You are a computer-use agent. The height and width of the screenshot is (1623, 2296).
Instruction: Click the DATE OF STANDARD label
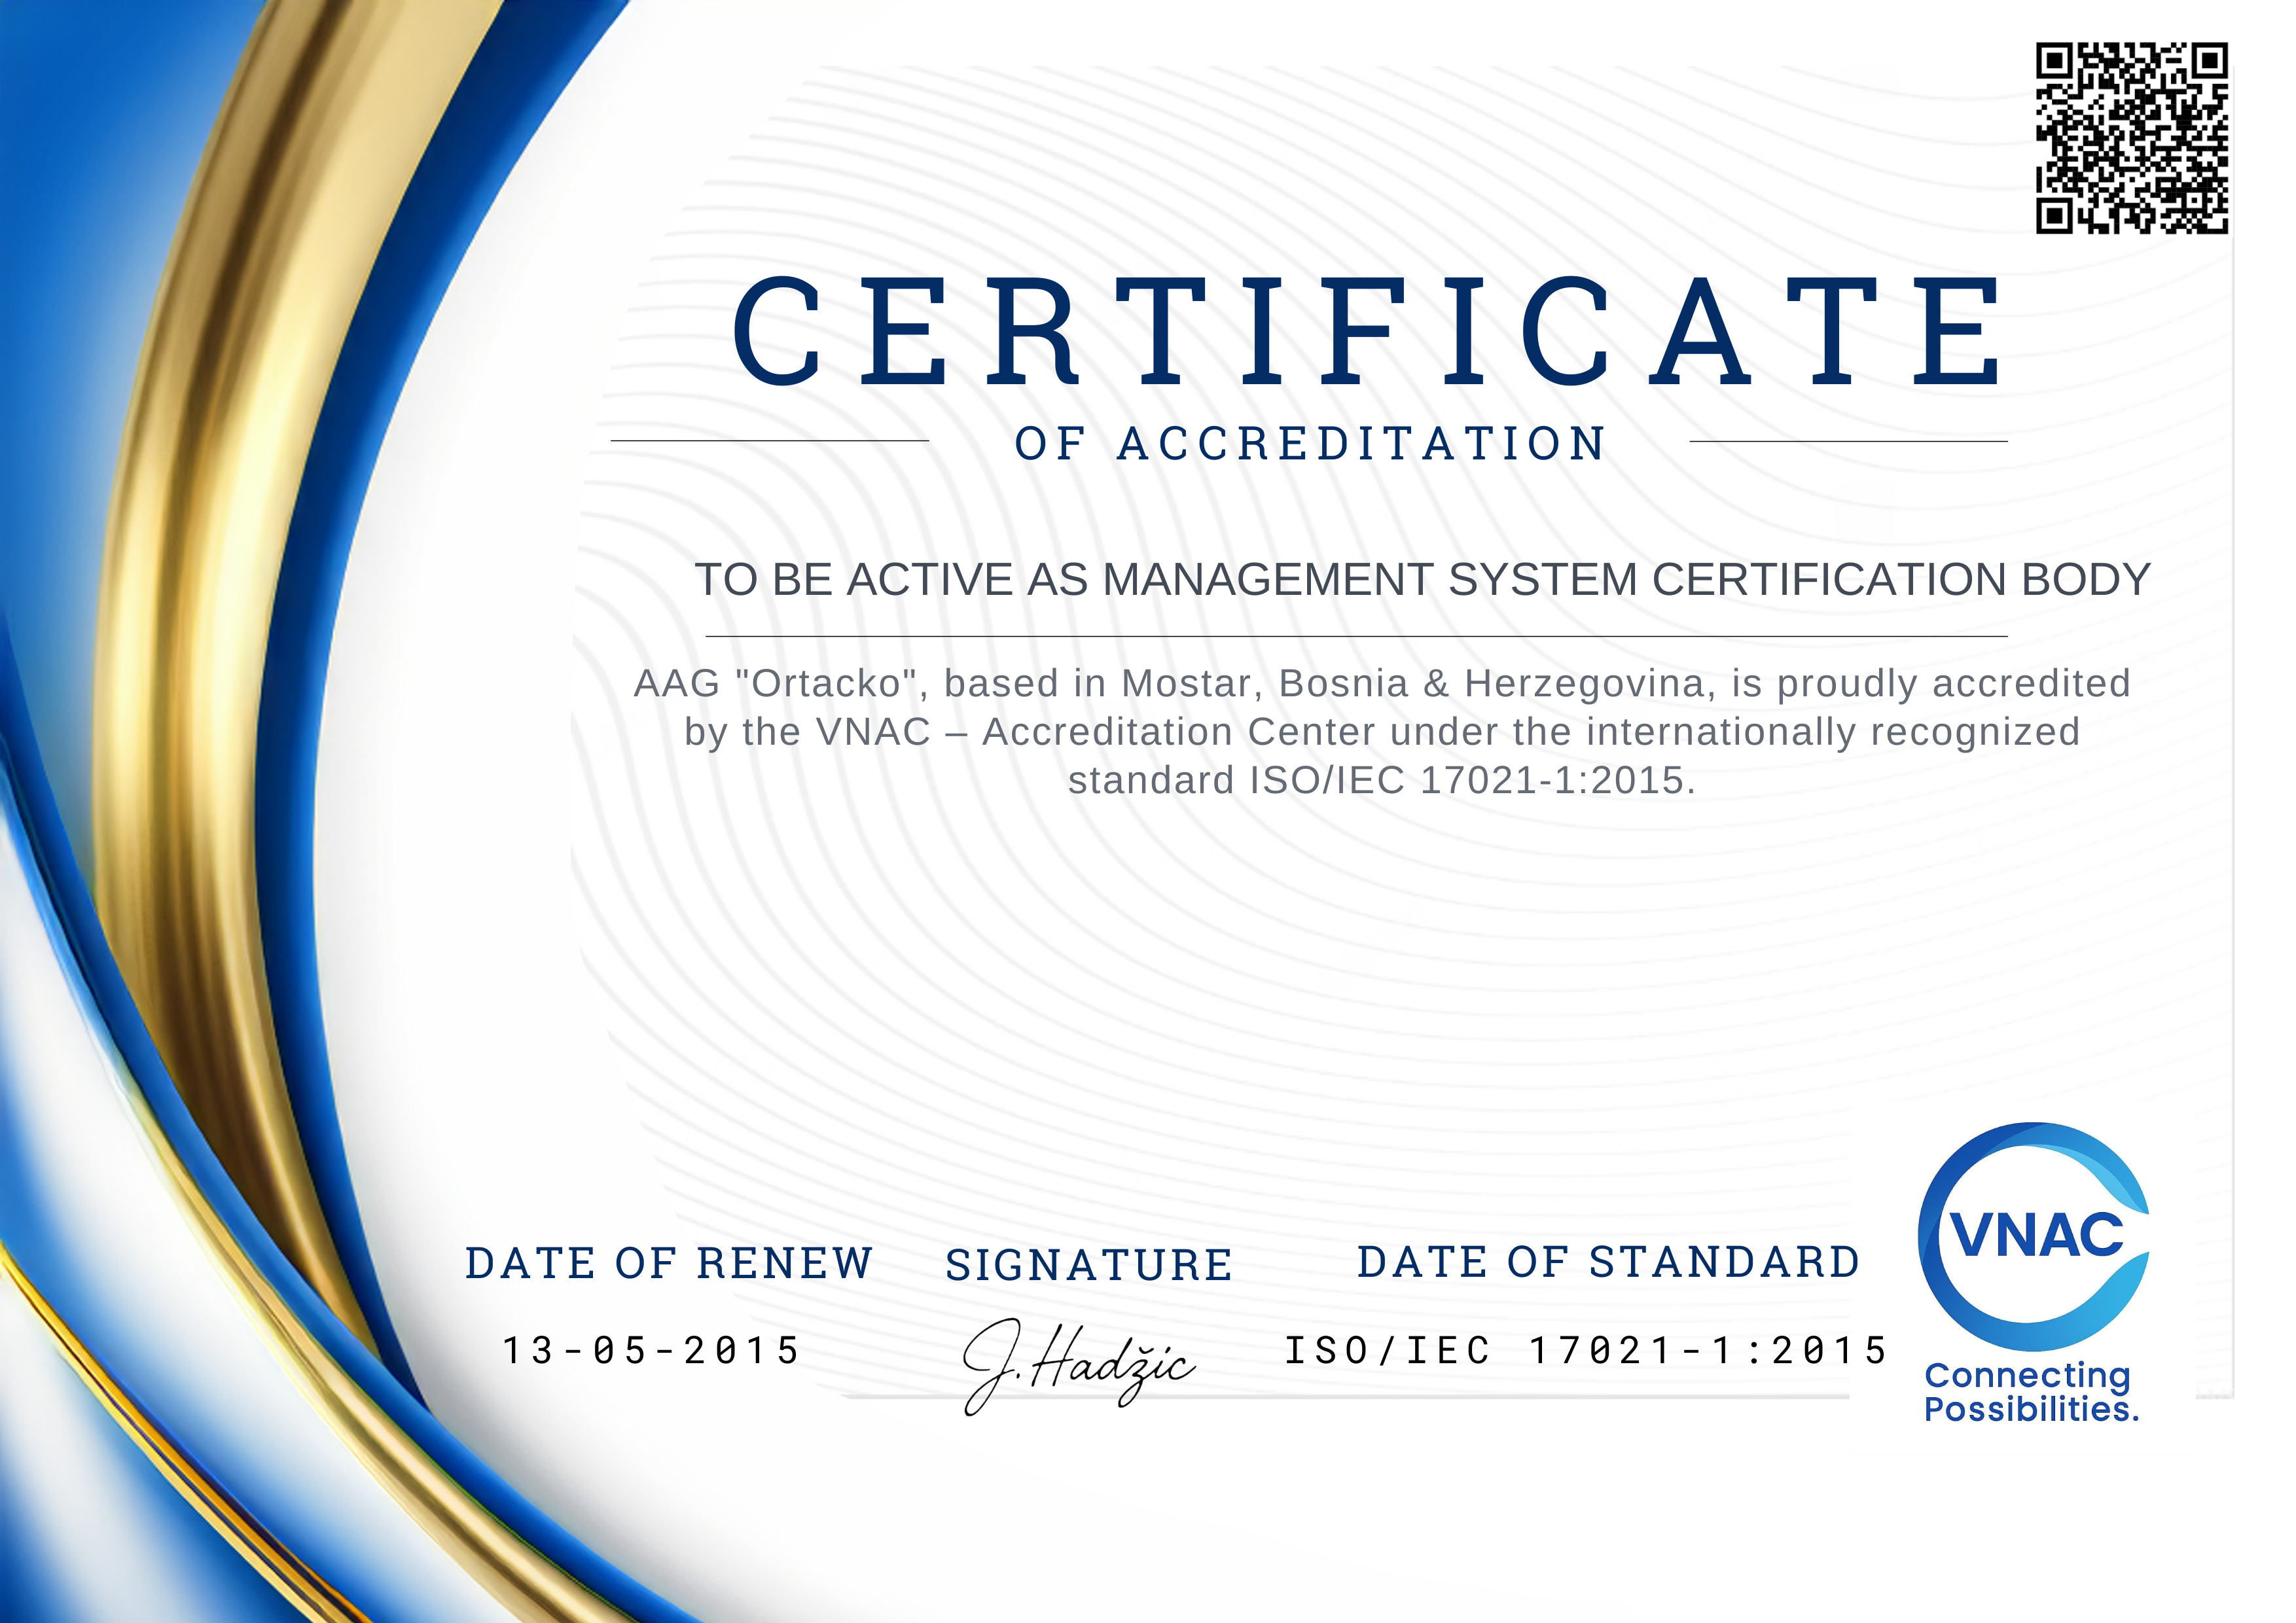click(1609, 1262)
